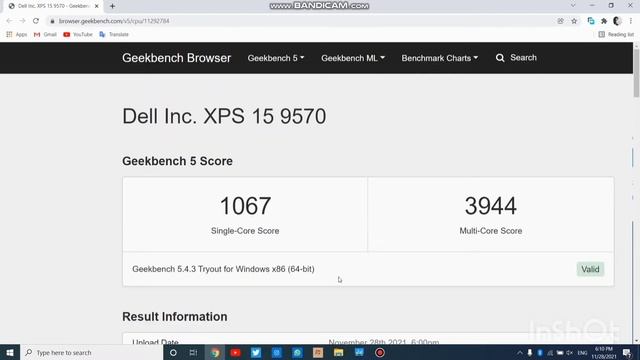
Task: Click the Valid status badge
Action: (x=590, y=269)
